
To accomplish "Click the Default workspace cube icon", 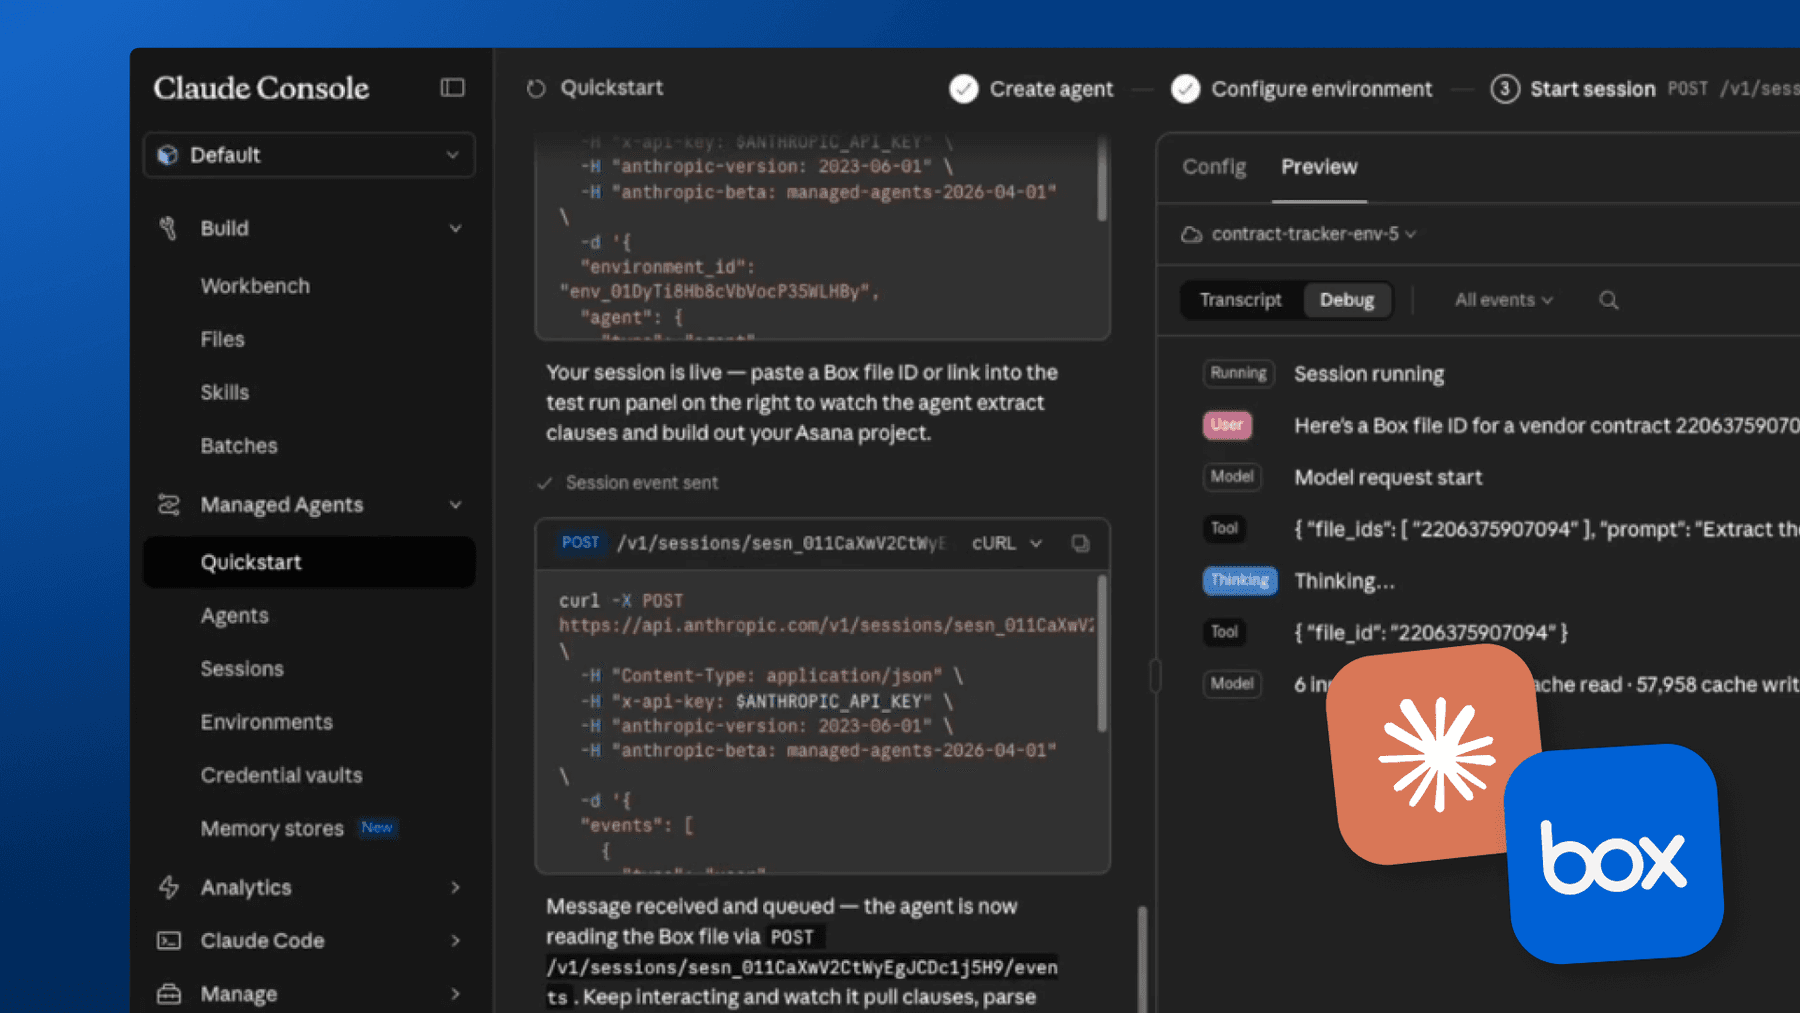I will 168,155.
